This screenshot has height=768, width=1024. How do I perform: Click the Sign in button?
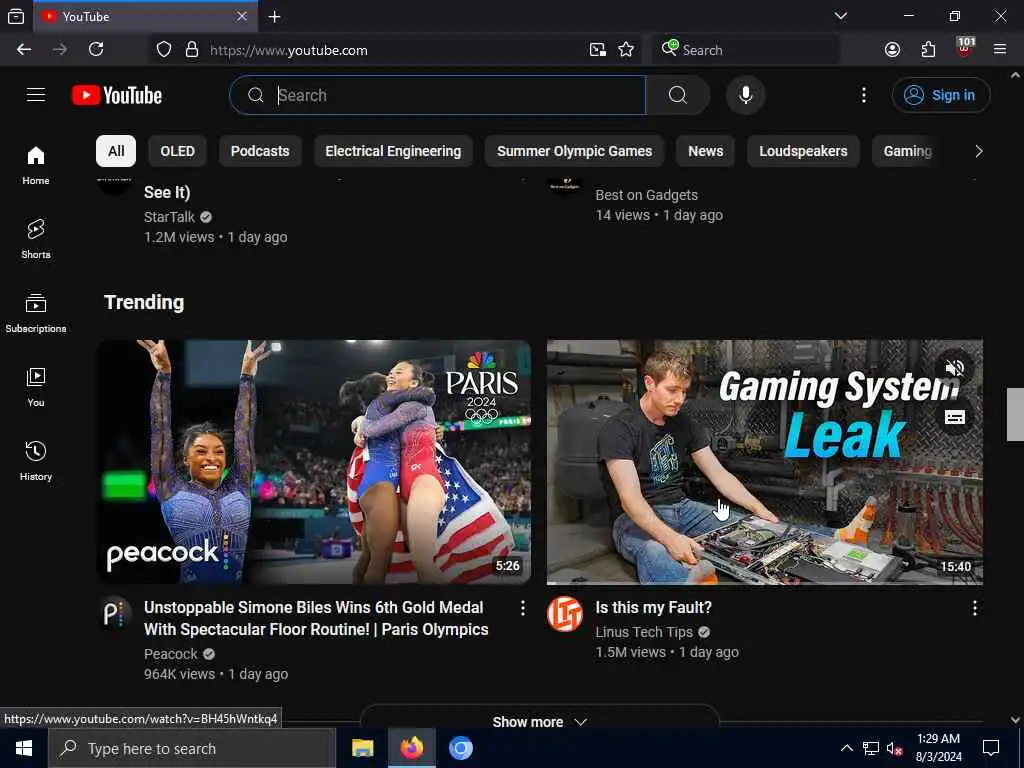pos(940,95)
